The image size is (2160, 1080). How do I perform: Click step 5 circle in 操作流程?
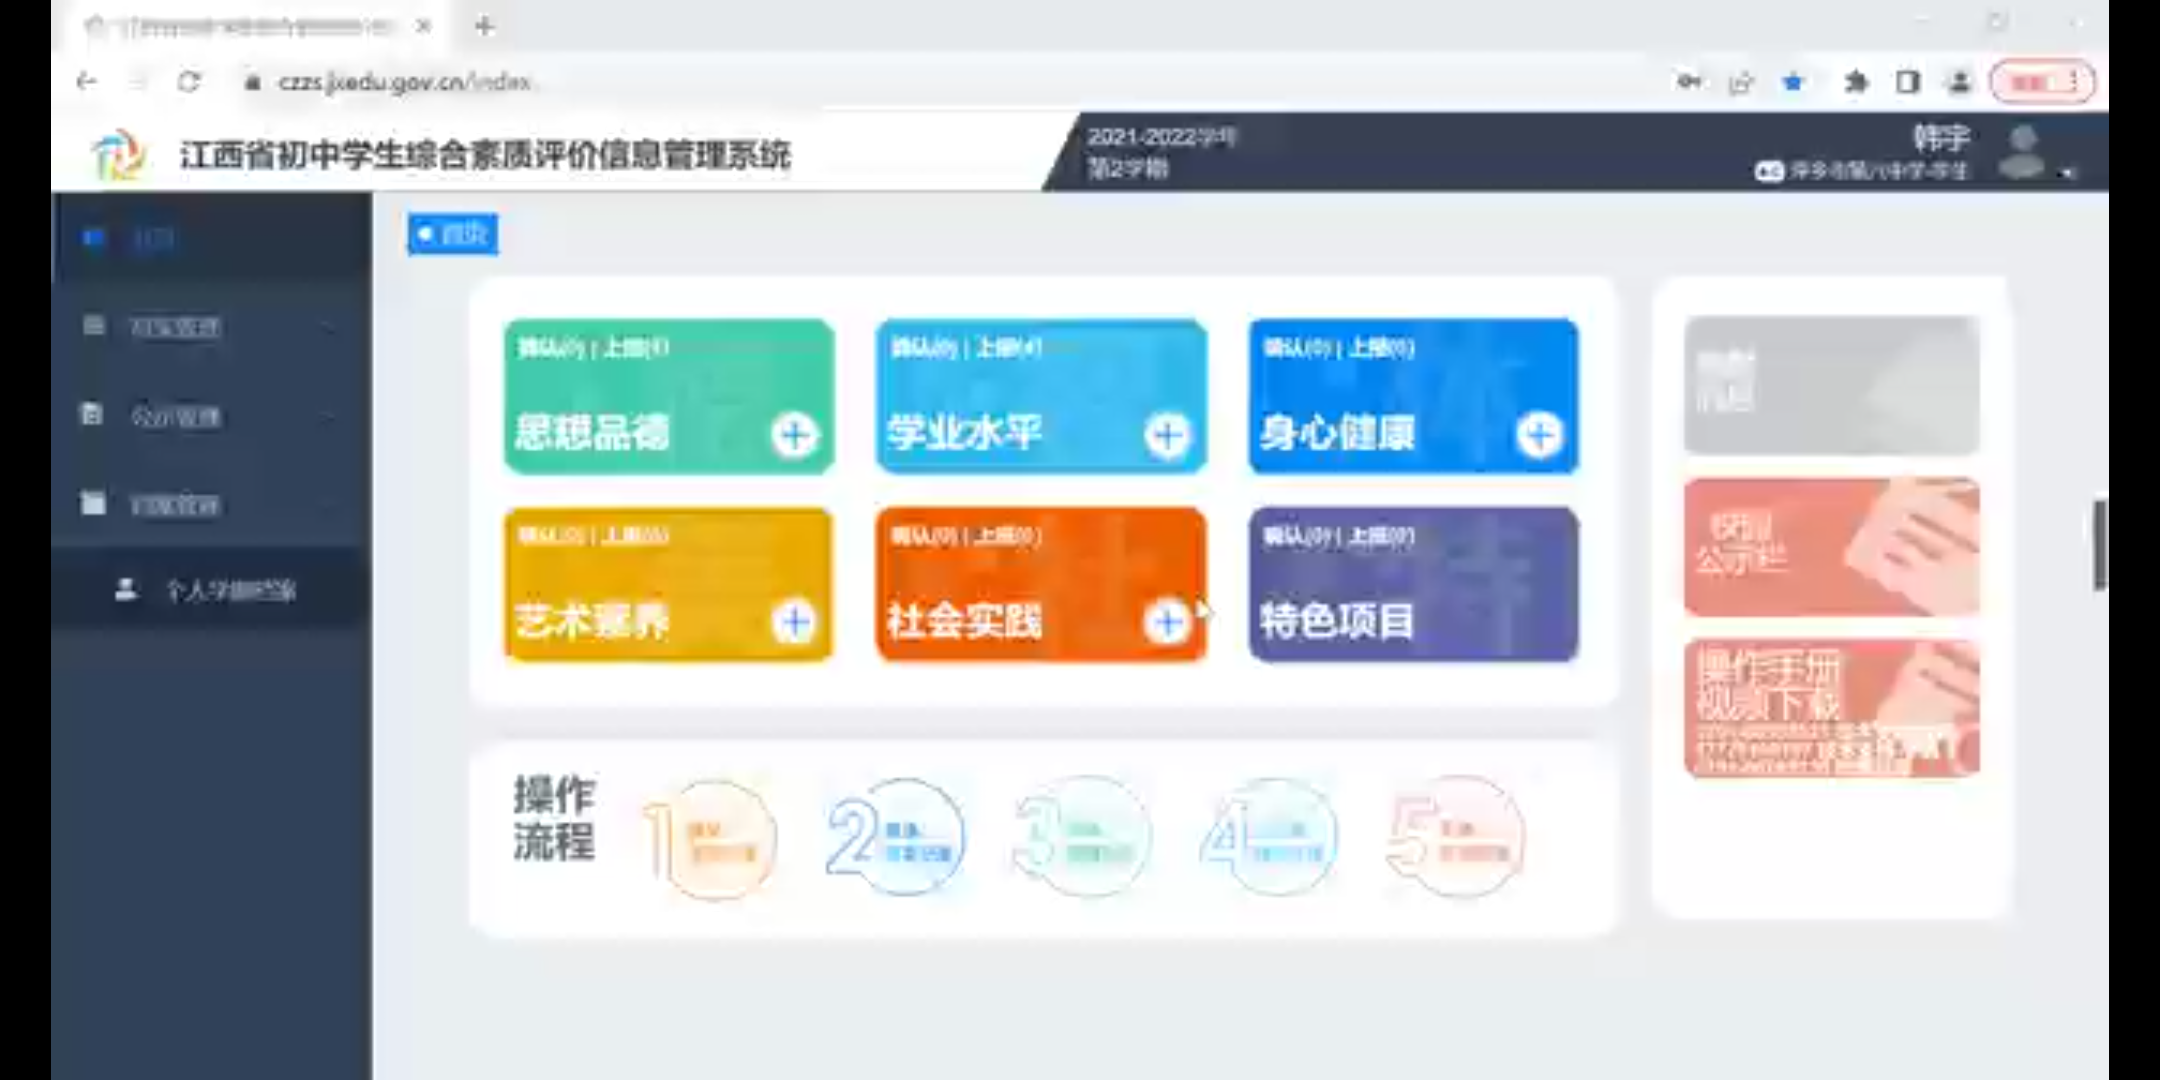pos(1457,838)
